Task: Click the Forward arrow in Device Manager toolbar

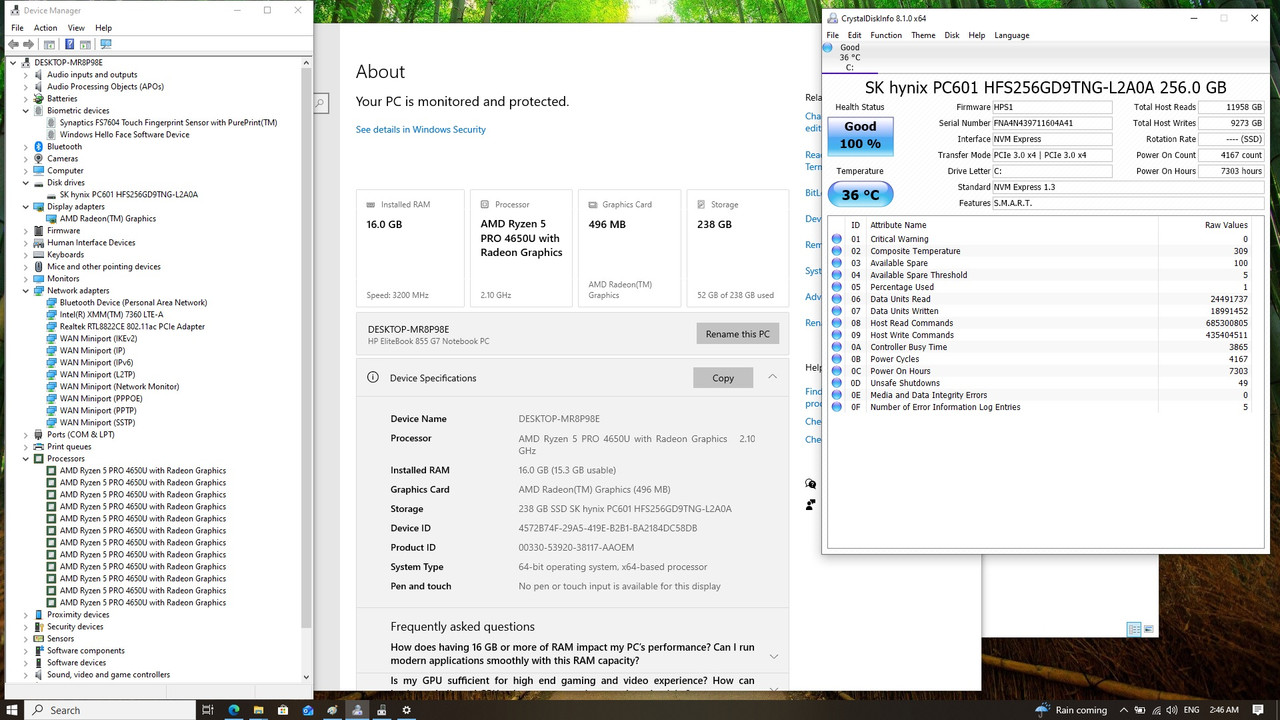Action: click(x=29, y=44)
